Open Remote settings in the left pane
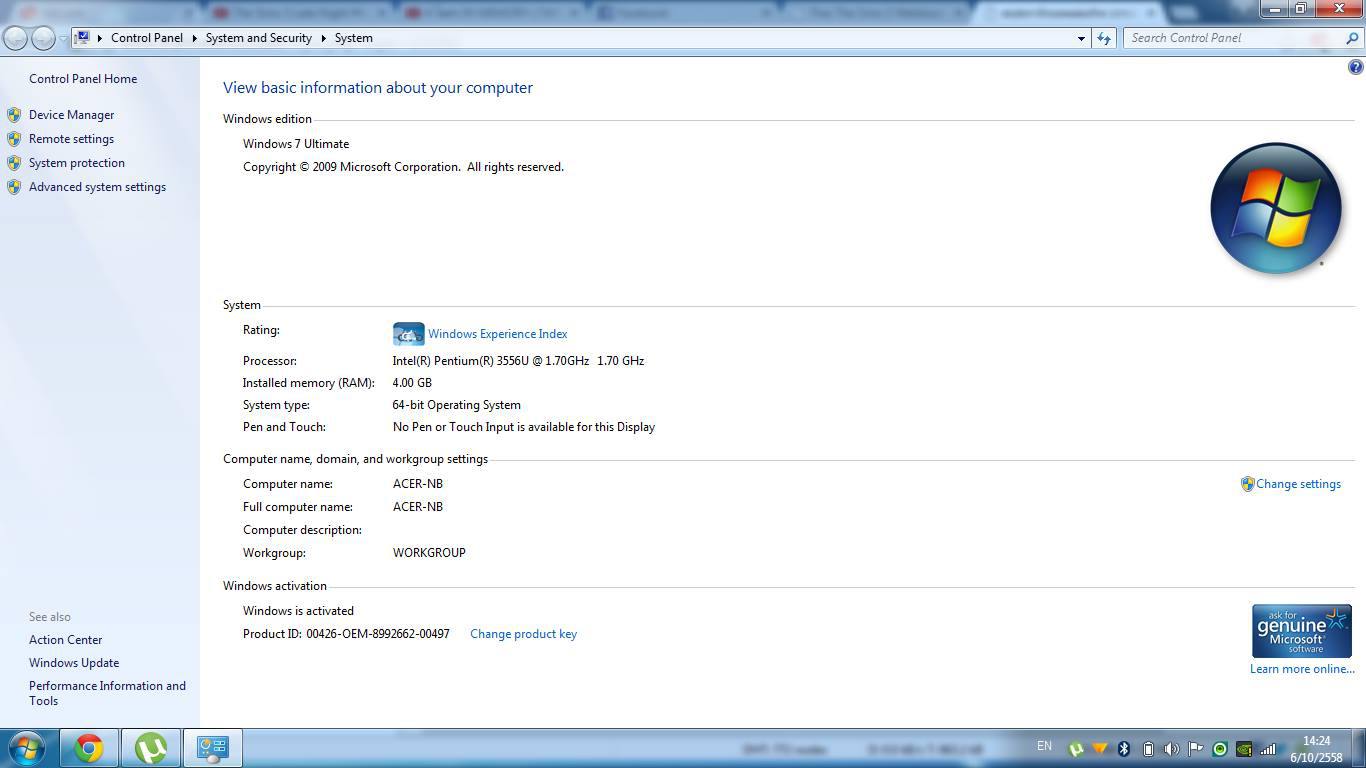The width and height of the screenshot is (1366, 768). (x=71, y=139)
